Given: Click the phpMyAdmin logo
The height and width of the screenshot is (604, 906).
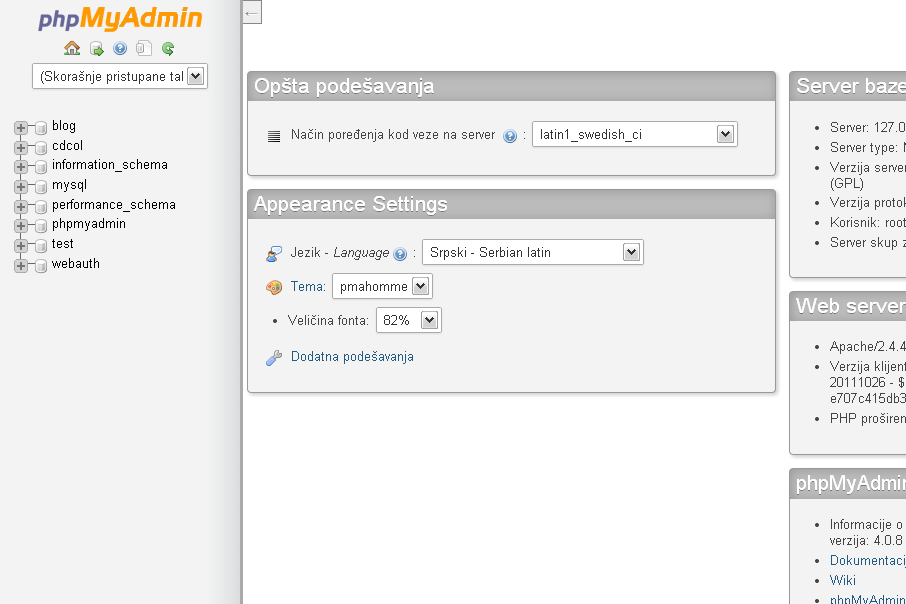Looking at the screenshot, I should click(x=120, y=19).
